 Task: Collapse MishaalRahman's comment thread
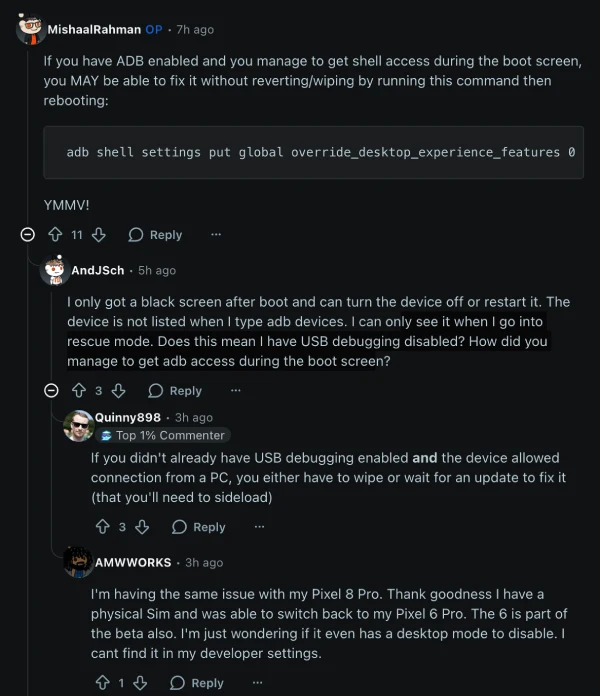click(x=28, y=235)
